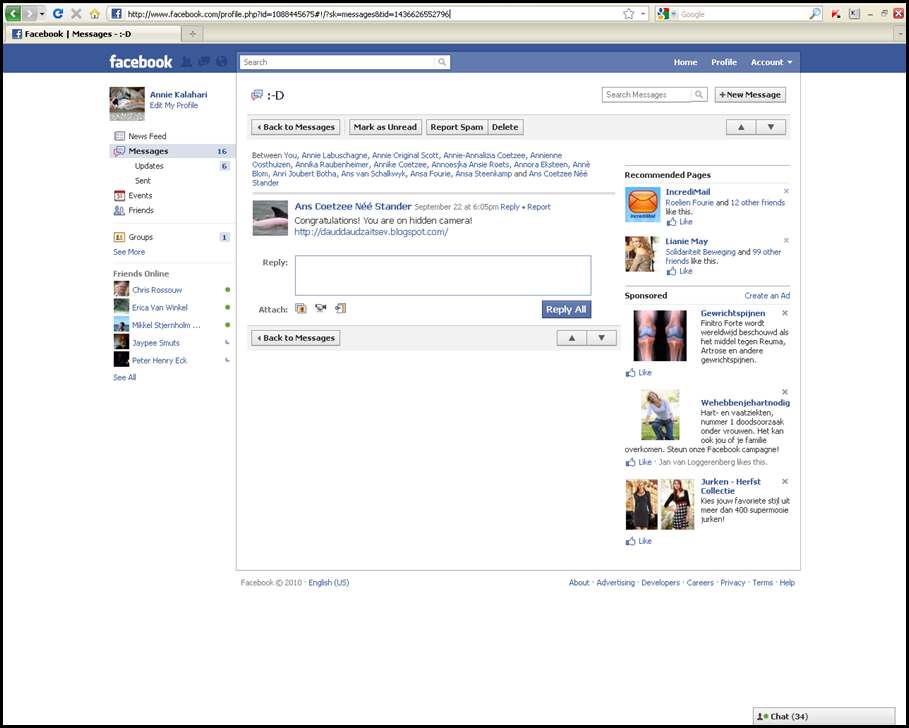Click the Home link in header
Screen dimensions: 909x728
click(685, 62)
